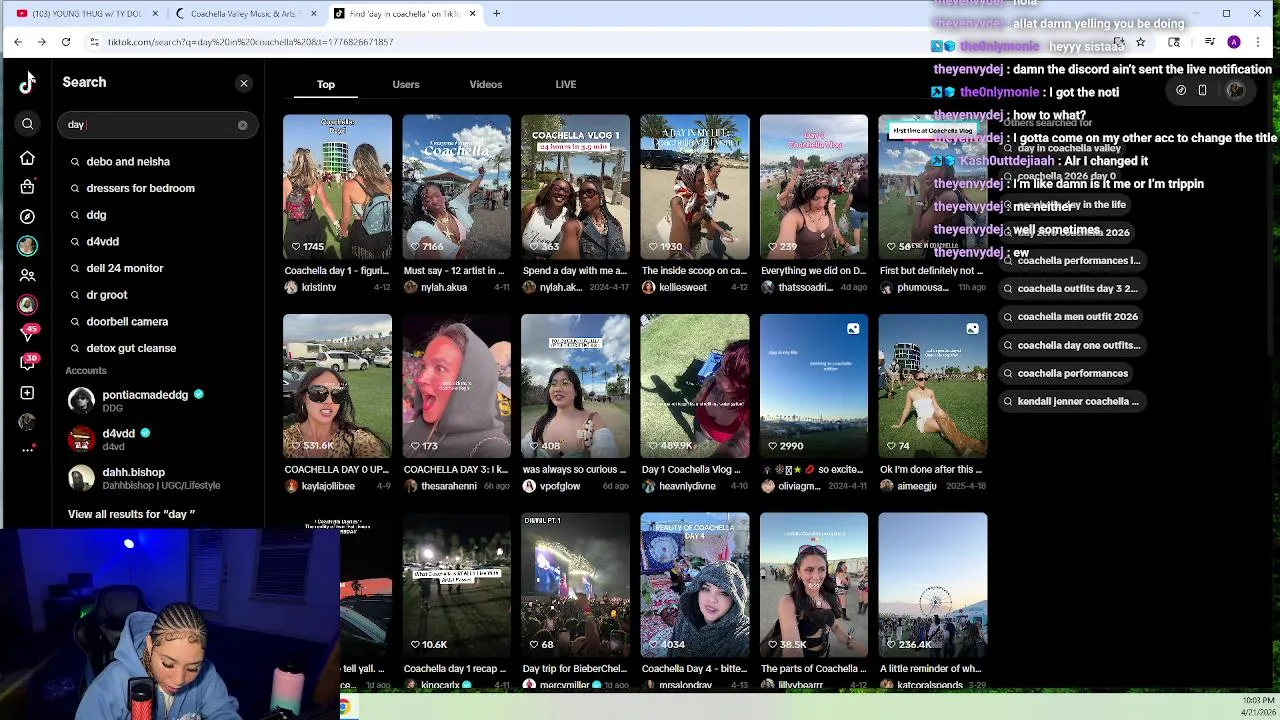
Task: Choose suggestion 'dr groot'
Action: [x=160, y=295]
